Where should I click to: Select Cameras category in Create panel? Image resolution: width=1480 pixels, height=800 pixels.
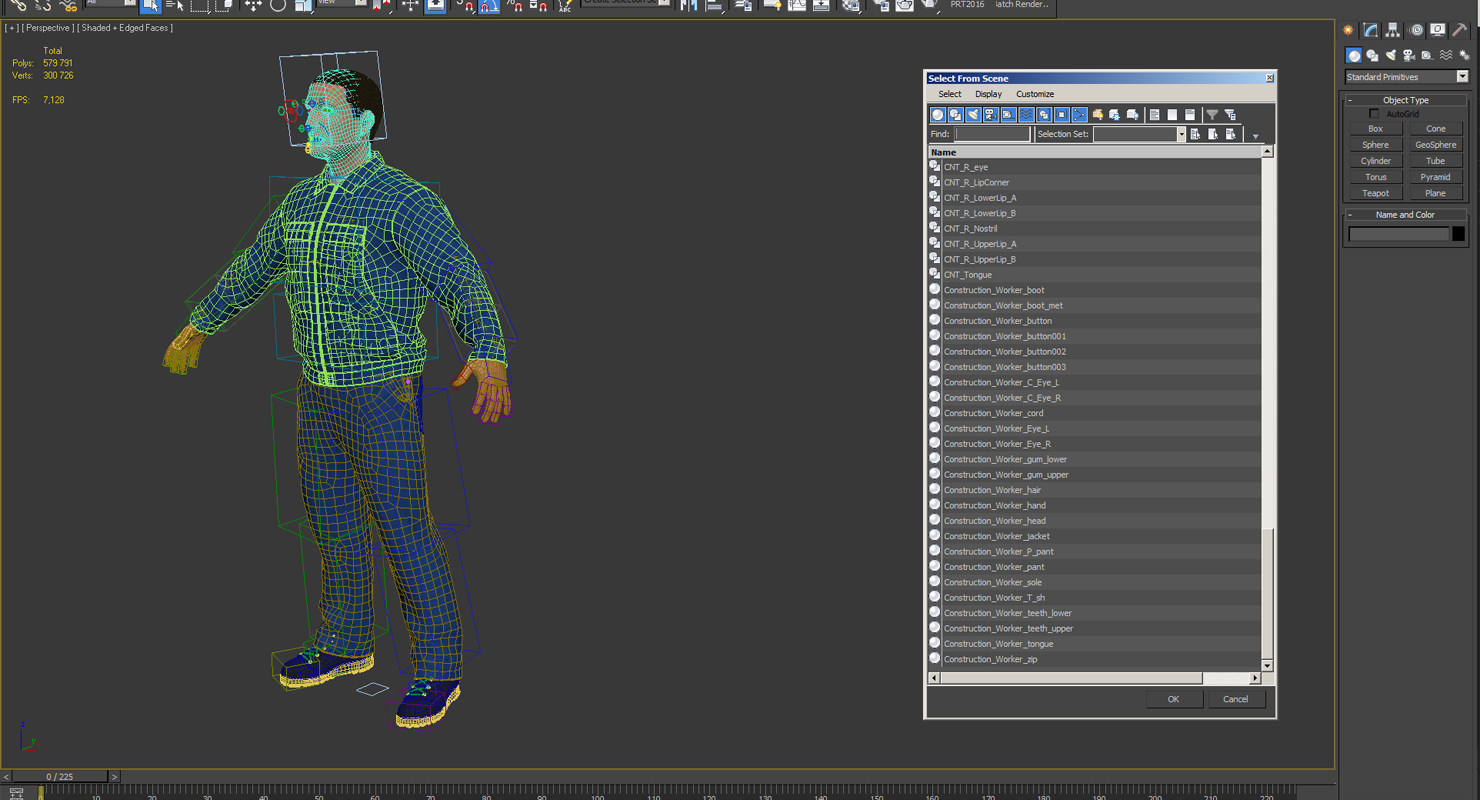coord(1408,56)
